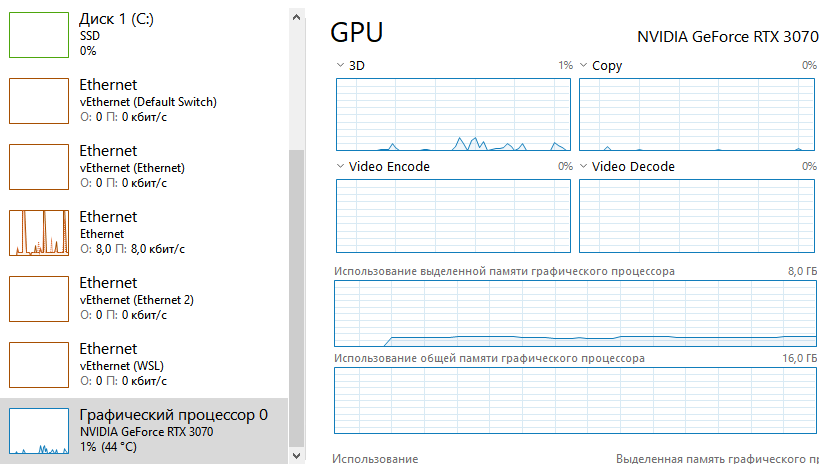Click the 3D usage graph area
Screen dimensions: 840x472
coord(453,115)
